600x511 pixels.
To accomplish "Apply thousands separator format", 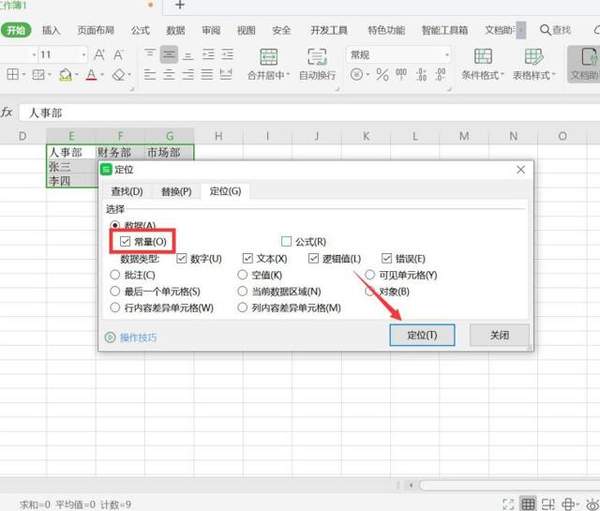I will click(401, 74).
